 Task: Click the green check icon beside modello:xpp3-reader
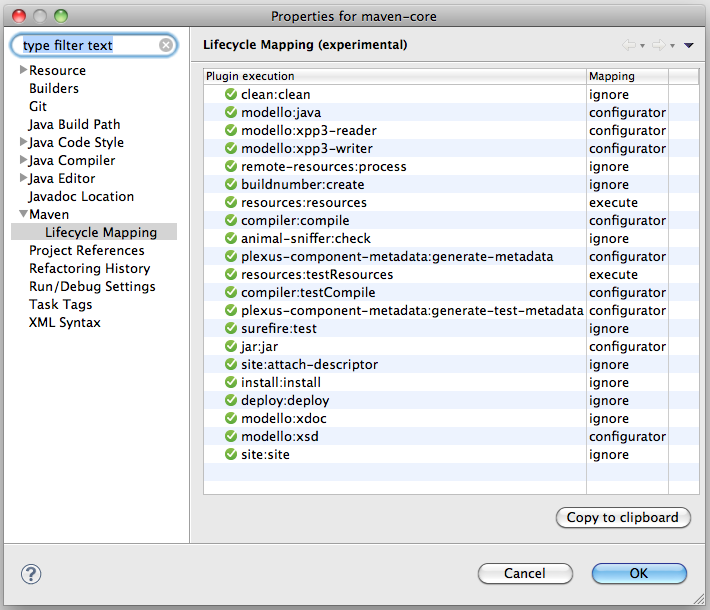point(231,130)
